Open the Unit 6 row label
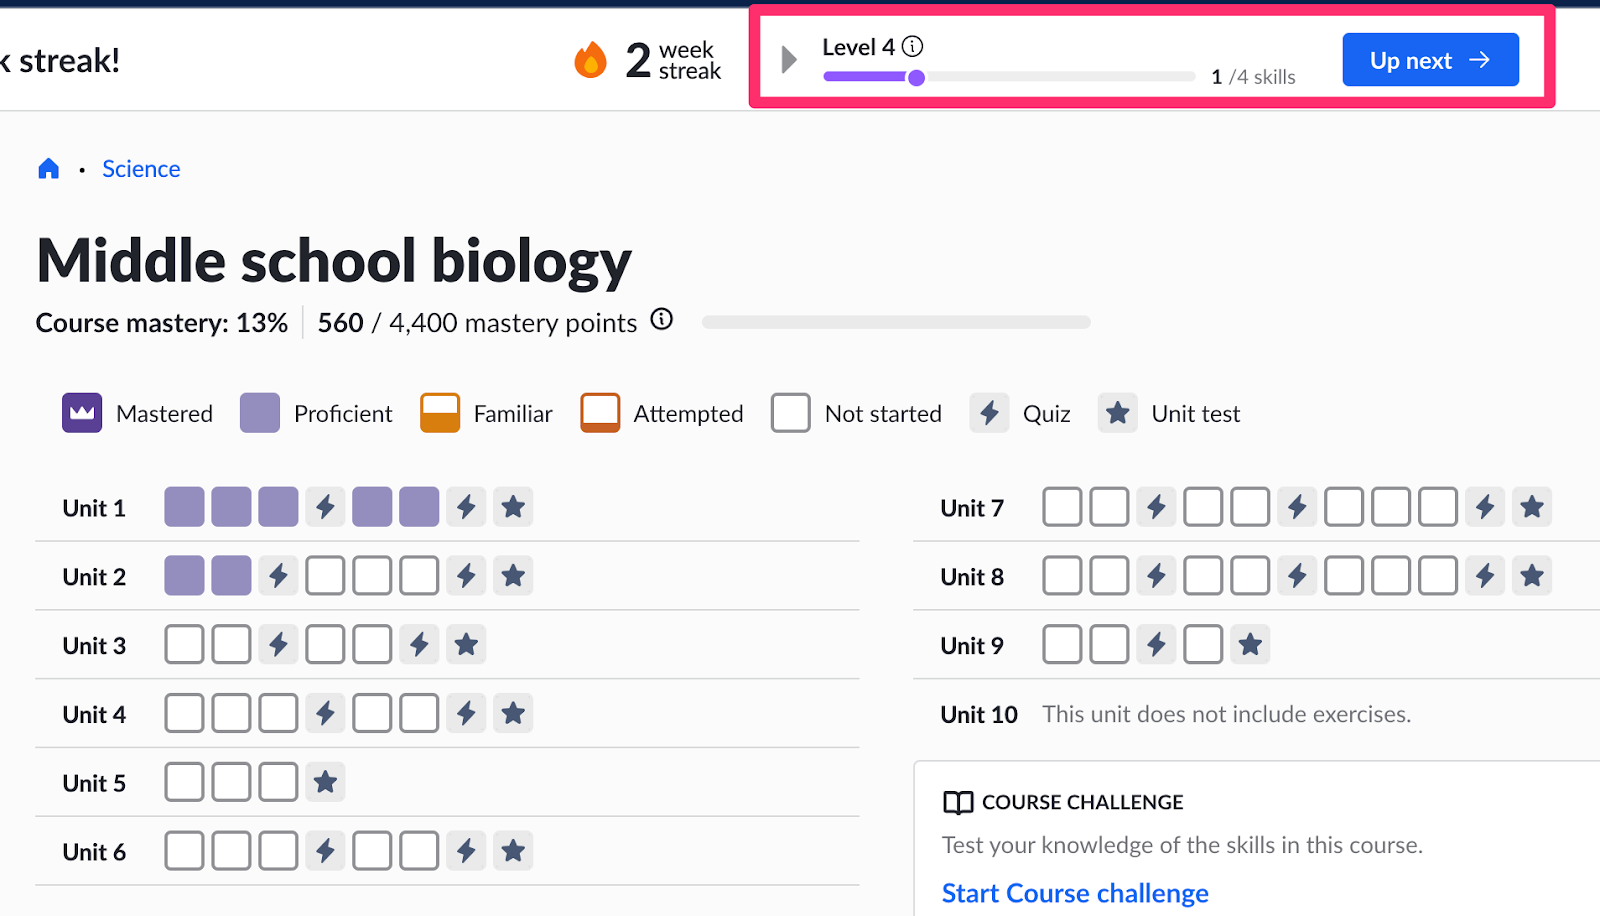Image resolution: width=1600 pixels, height=916 pixels. coord(94,852)
